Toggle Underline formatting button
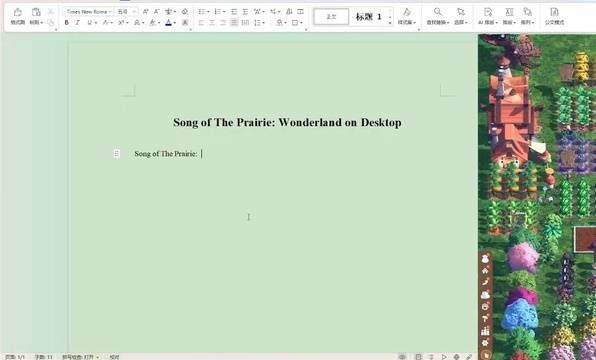Screen dimensions: 596x360 tap(90, 23)
